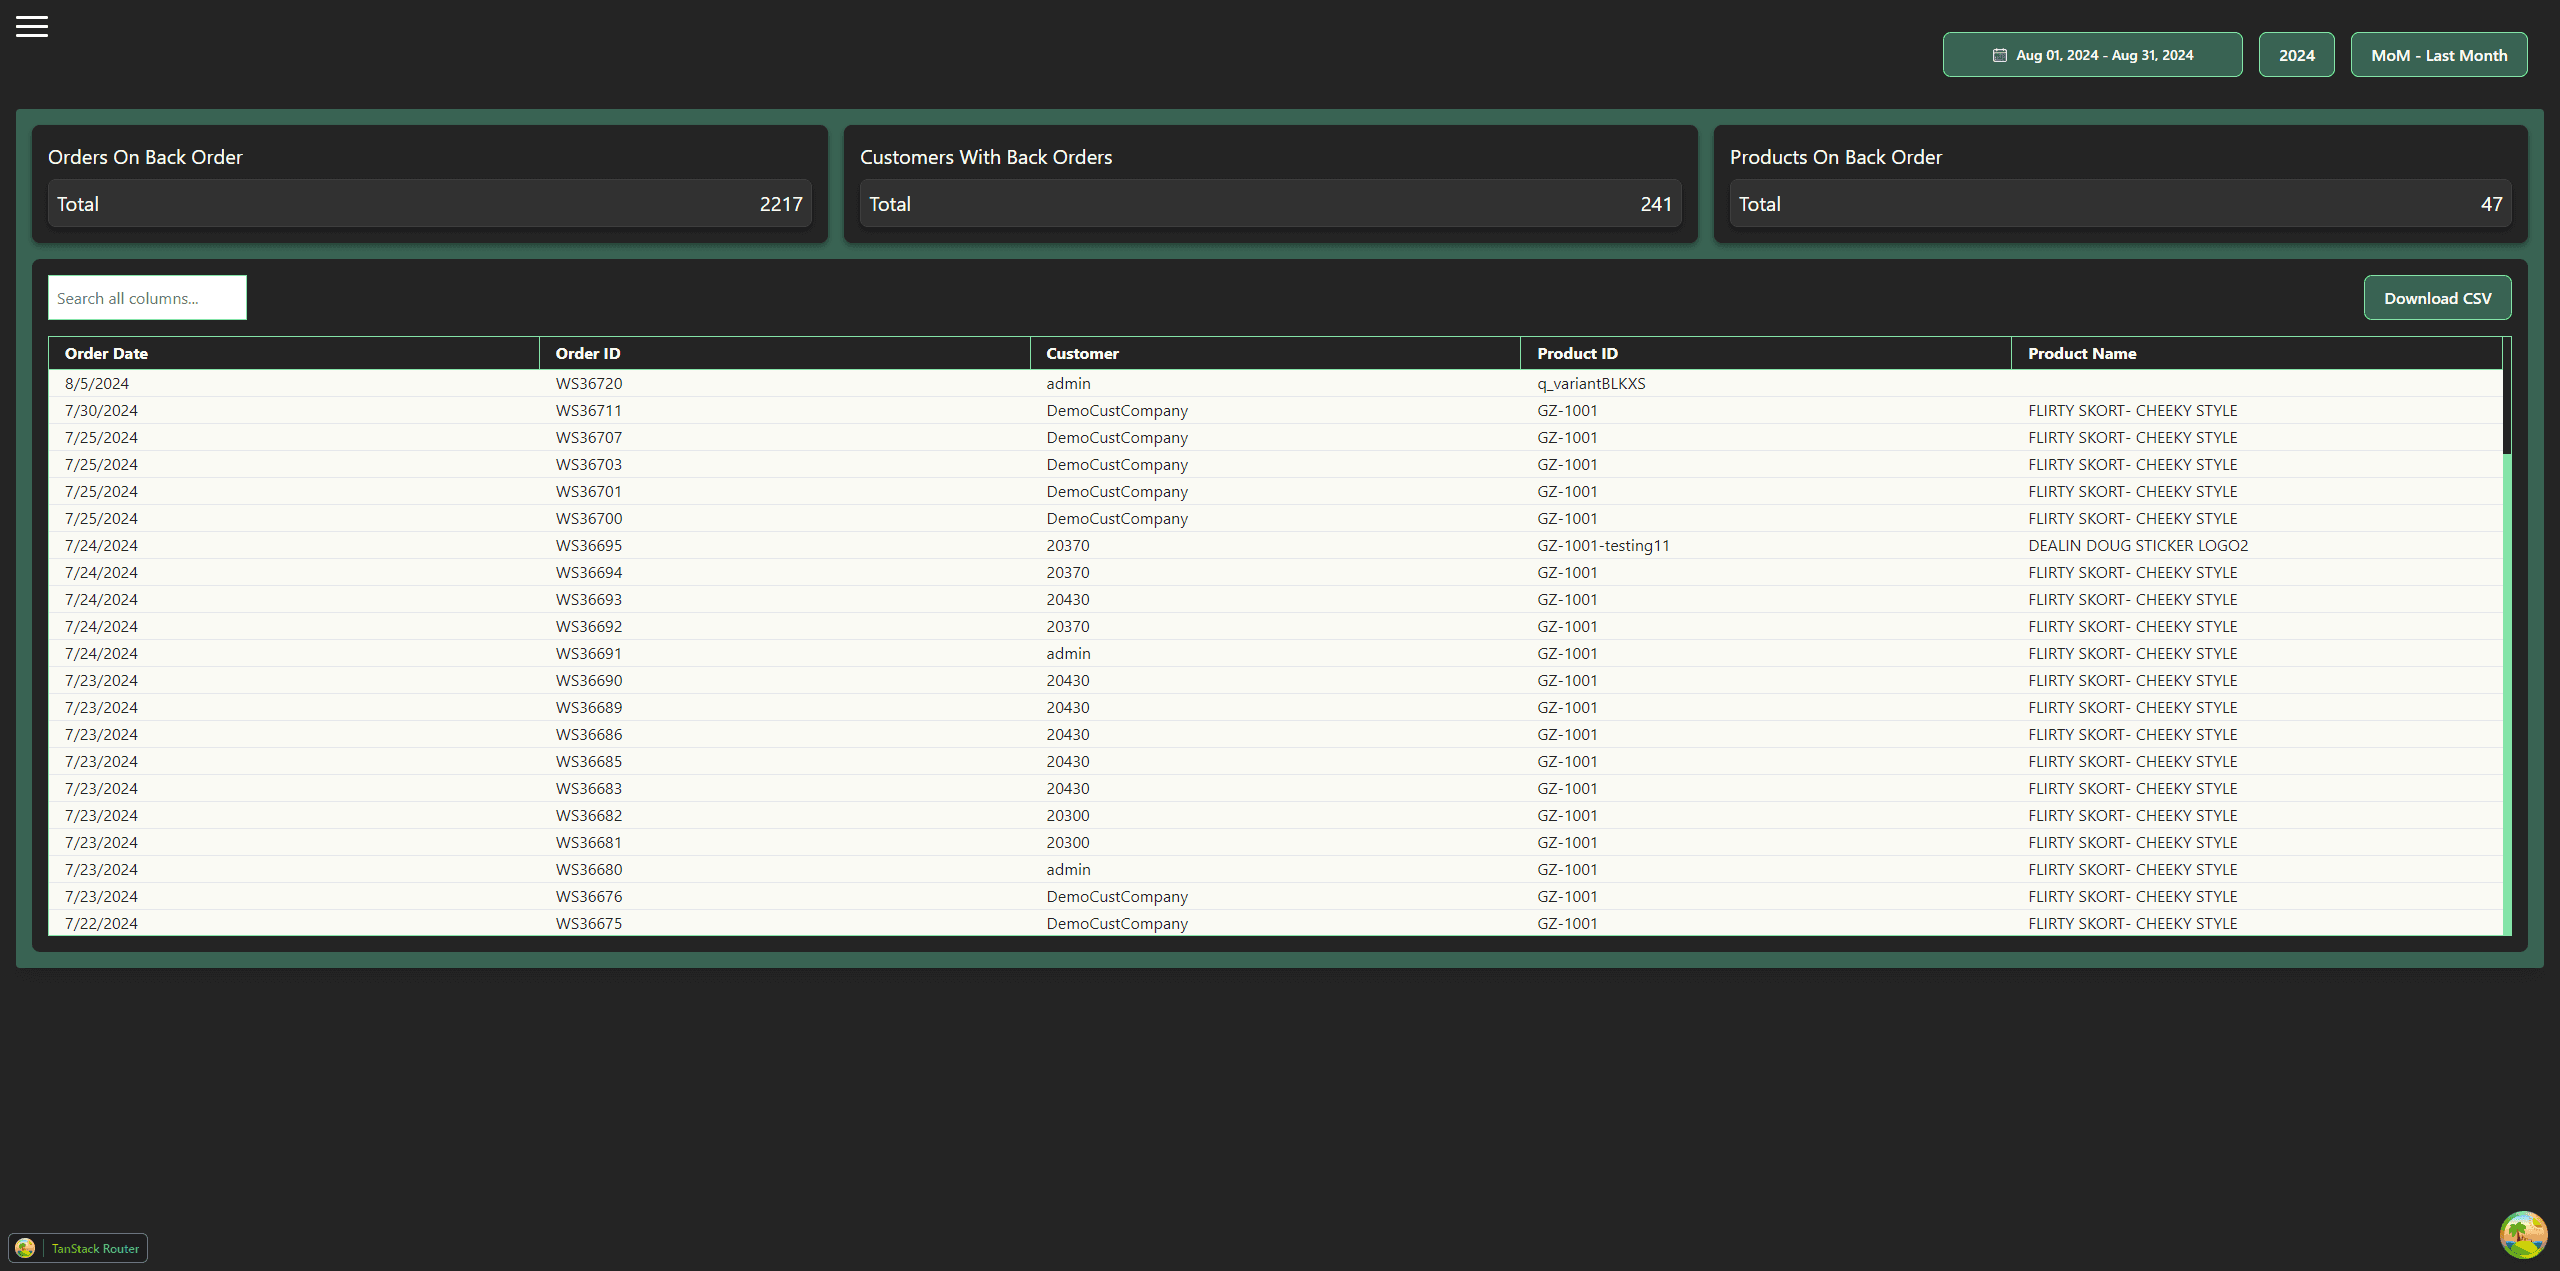Click order ID WS36686
2560x1271 pixels.
[x=589, y=734]
